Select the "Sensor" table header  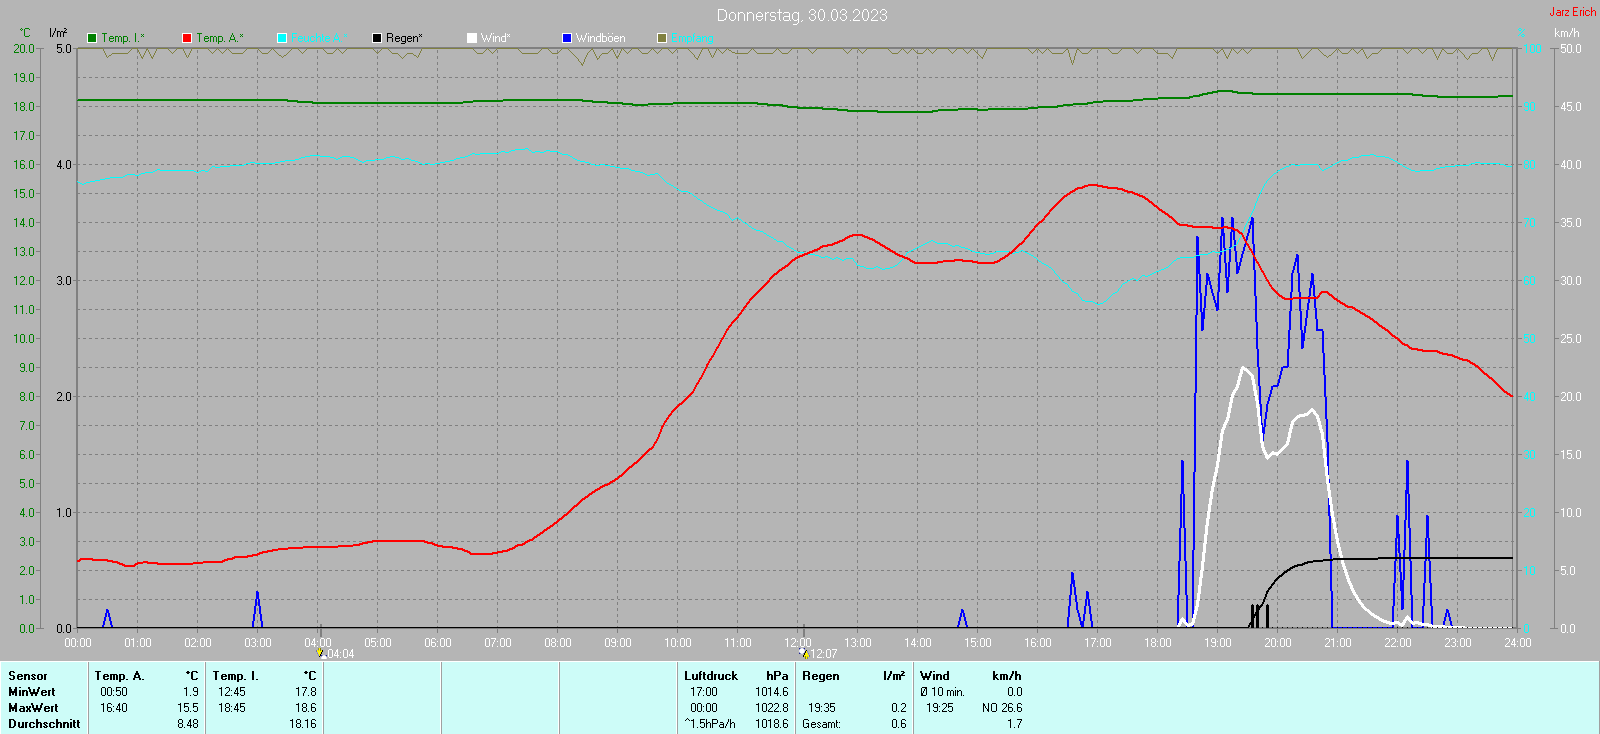[28, 676]
